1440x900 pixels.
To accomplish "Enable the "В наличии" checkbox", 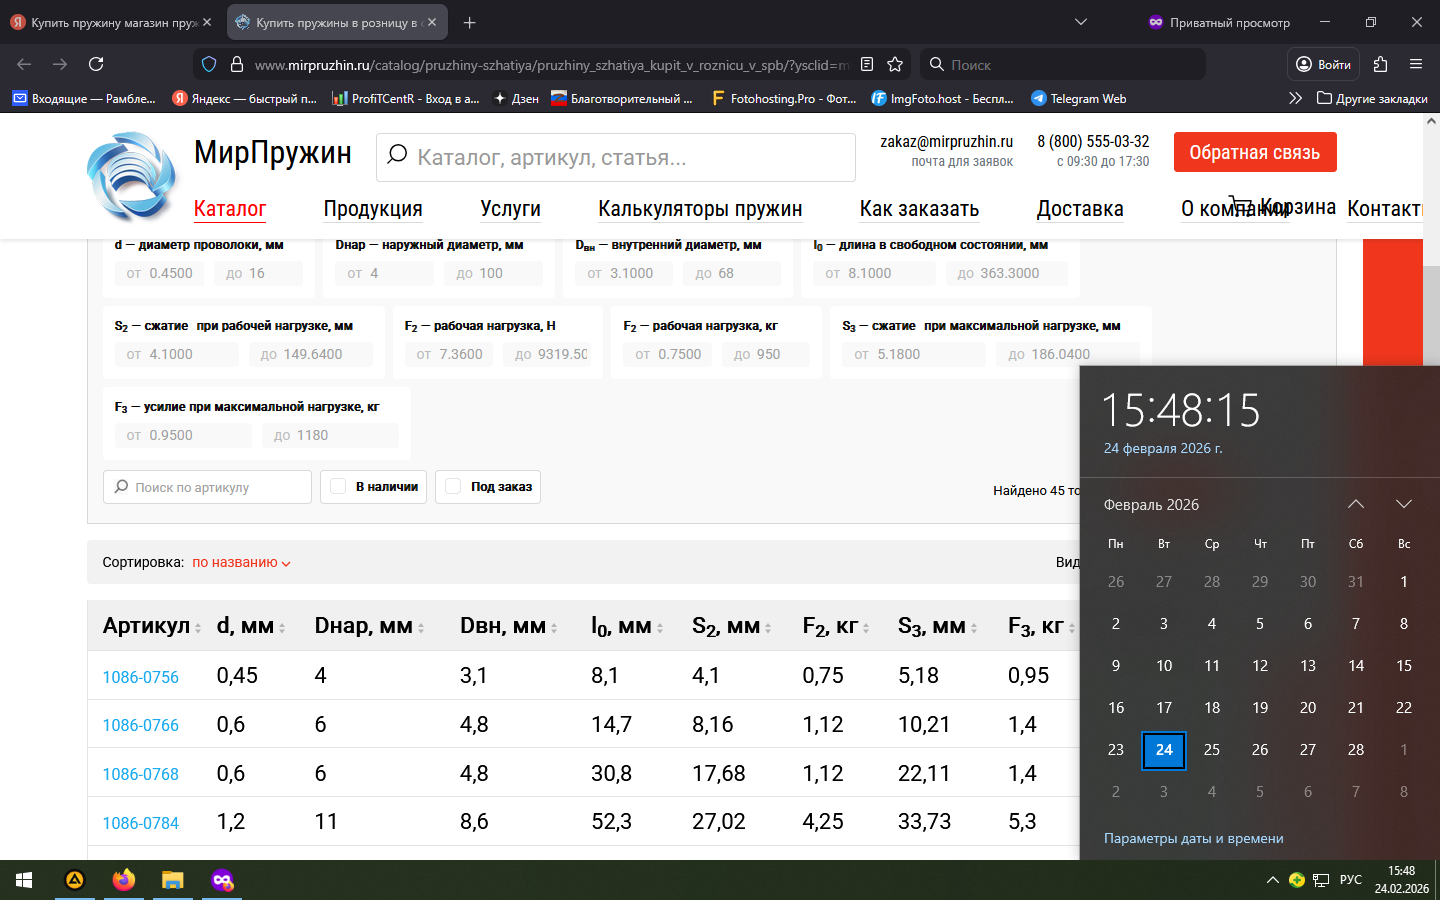I will click(x=339, y=487).
